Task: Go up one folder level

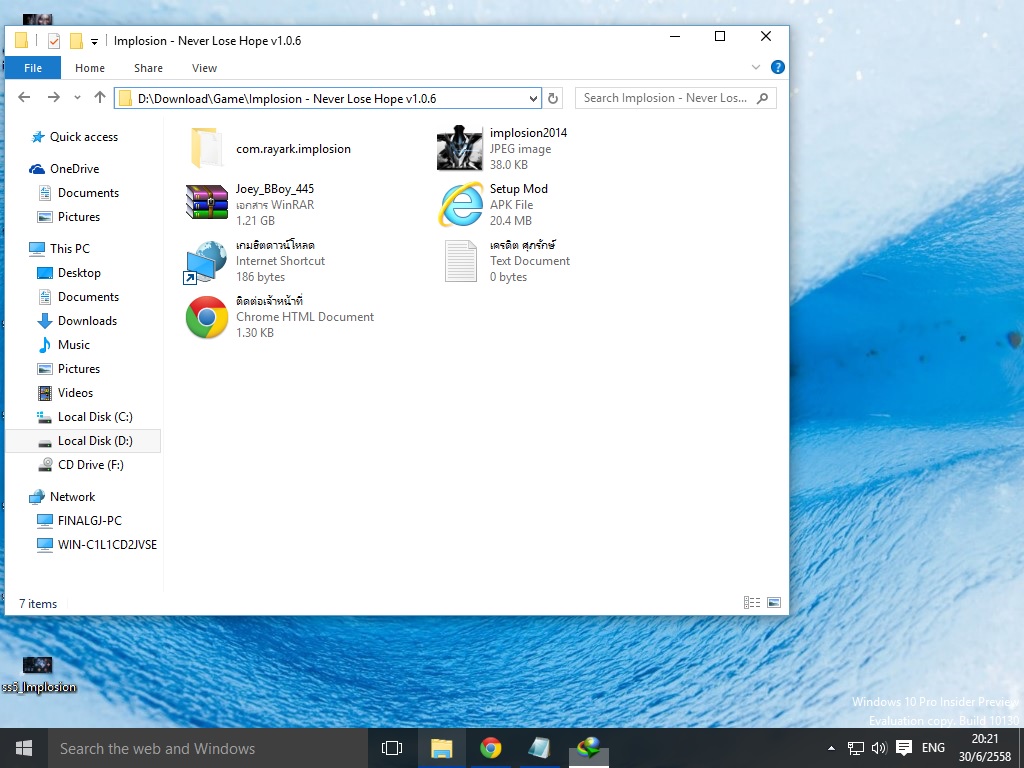Action: (x=100, y=97)
